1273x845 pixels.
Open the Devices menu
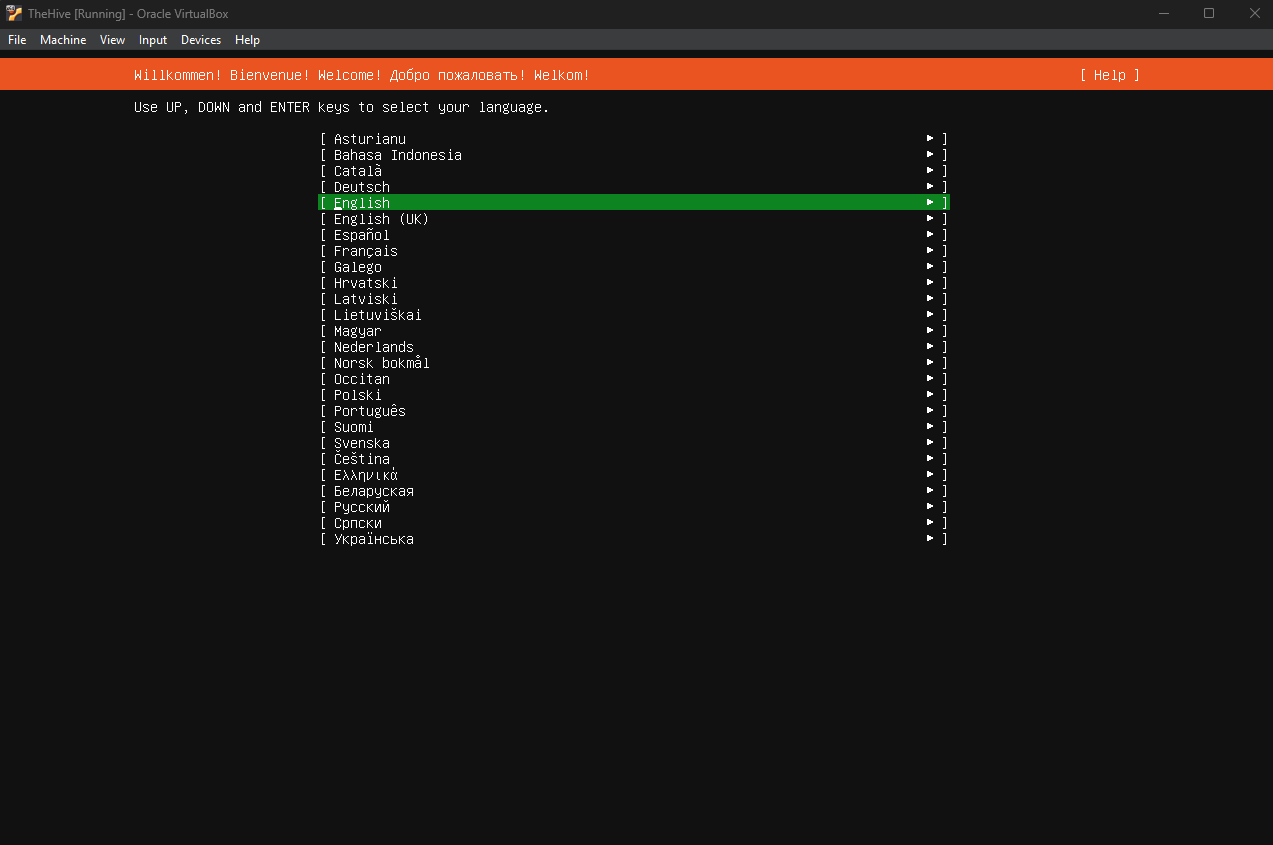coord(201,40)
